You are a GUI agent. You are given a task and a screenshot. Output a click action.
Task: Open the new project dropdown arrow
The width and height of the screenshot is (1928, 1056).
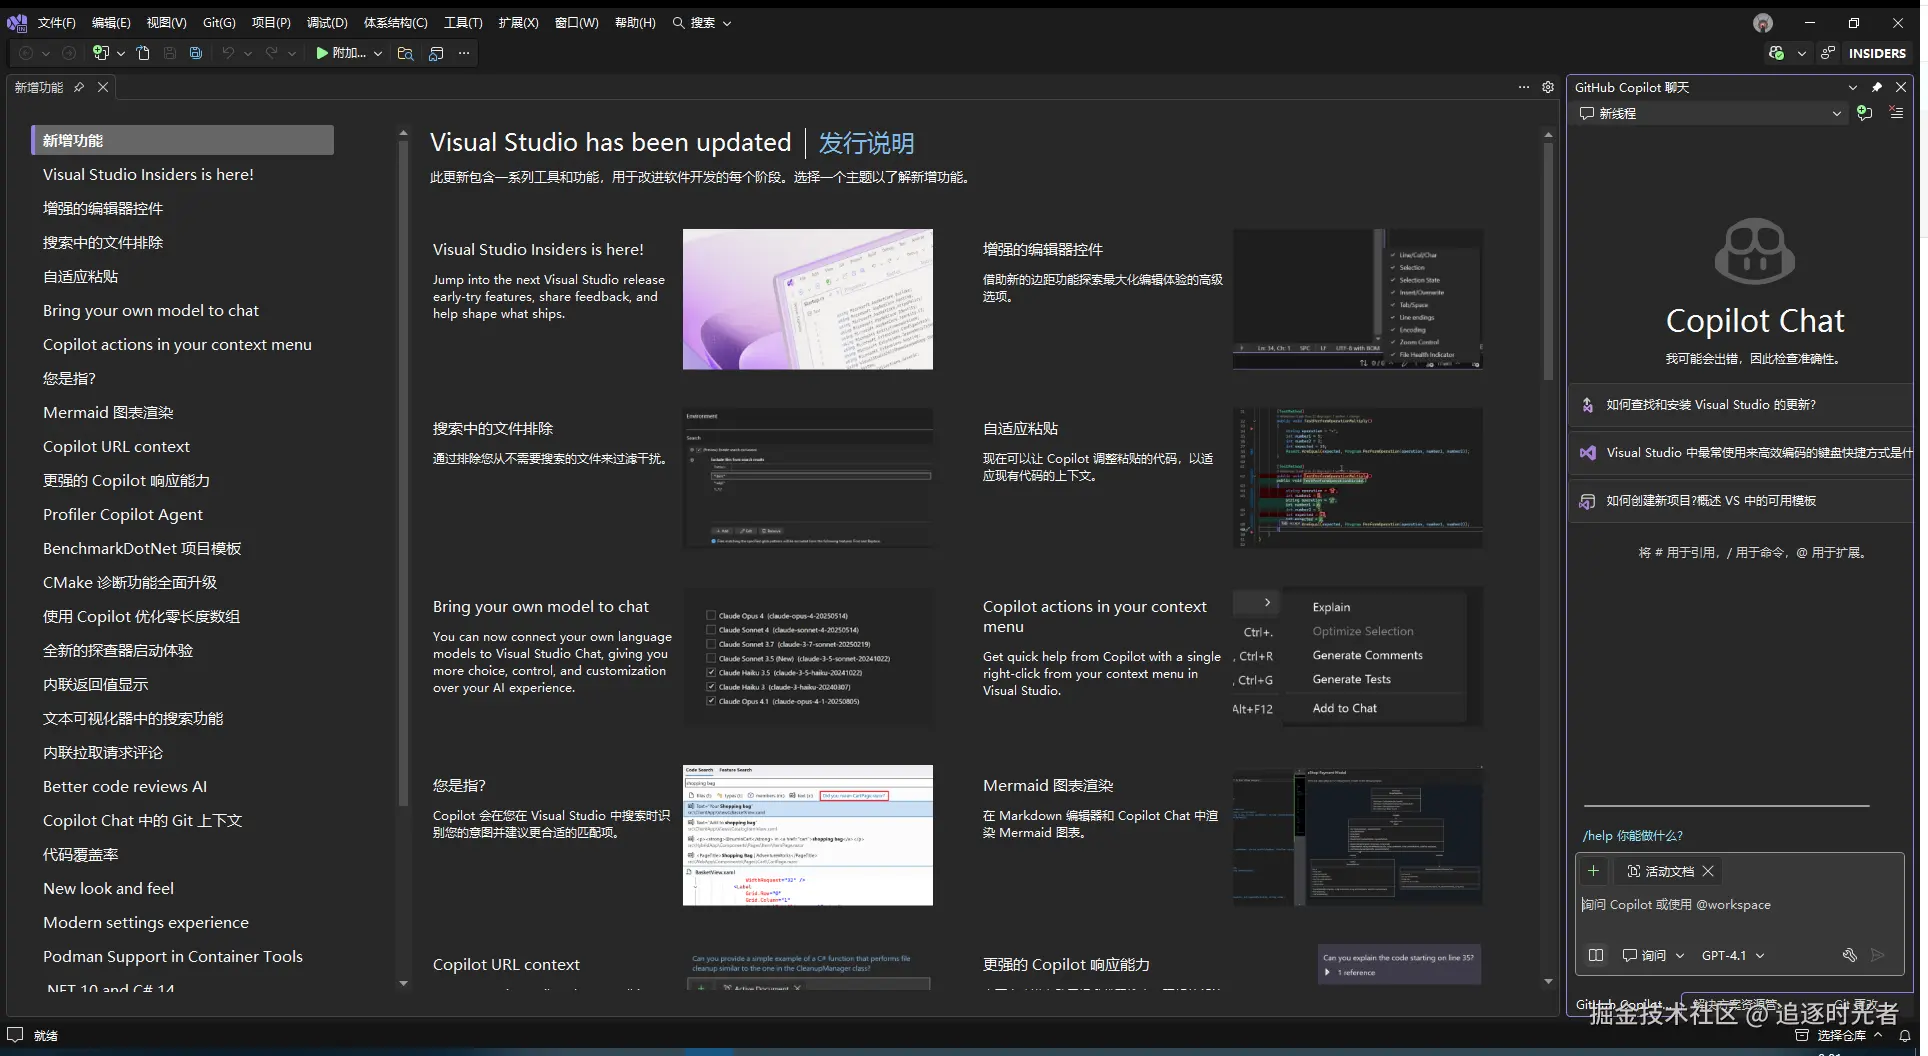pos(120,53)
